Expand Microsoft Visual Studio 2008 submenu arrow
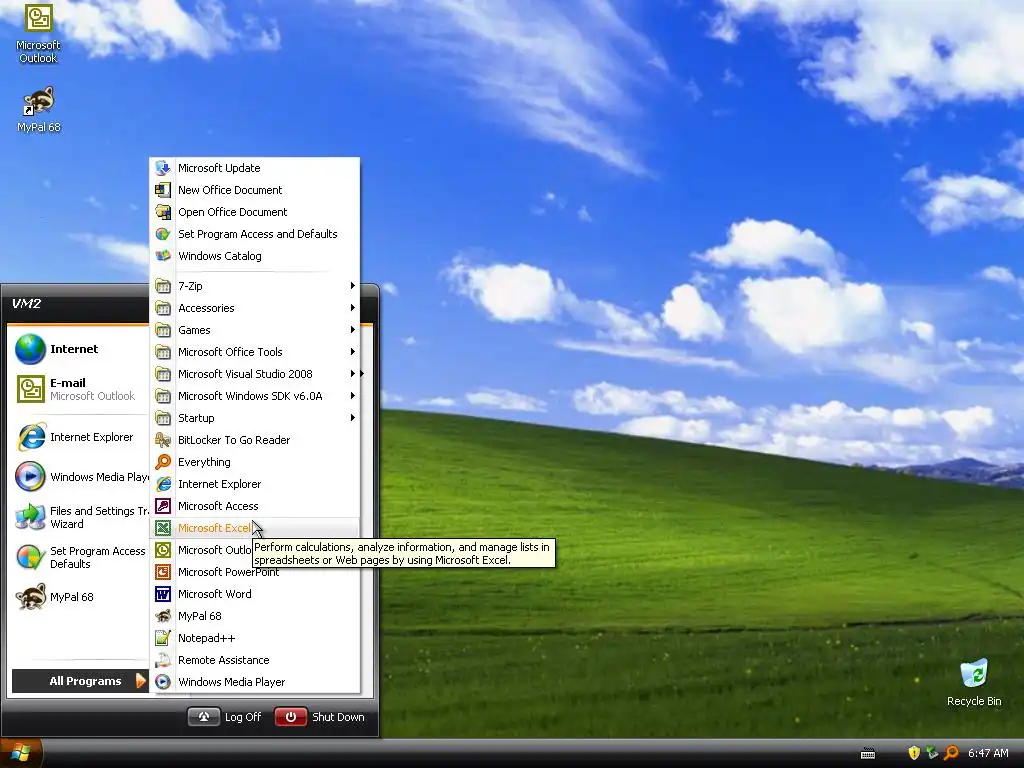The width and height of the screenshot is (1024, 768). (353, 374)
